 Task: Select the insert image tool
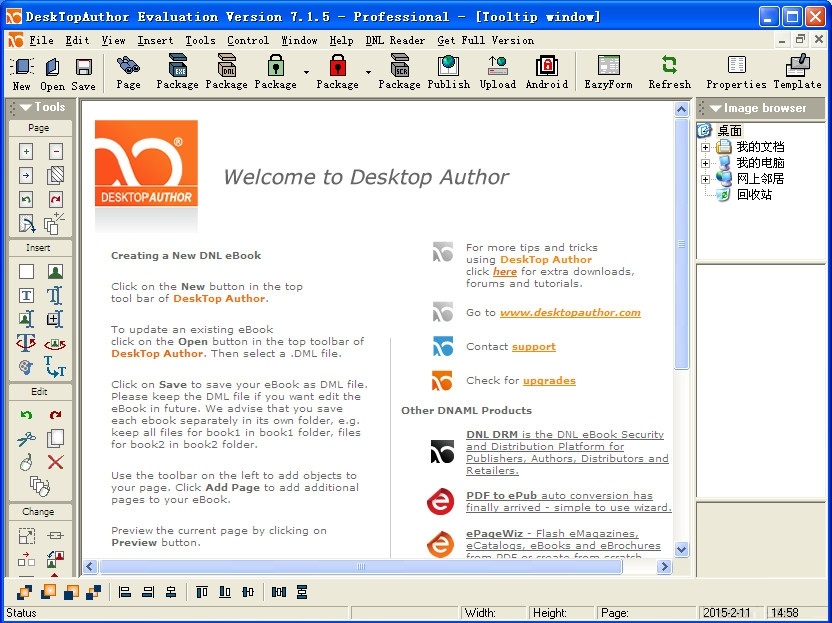coord(55,271)
